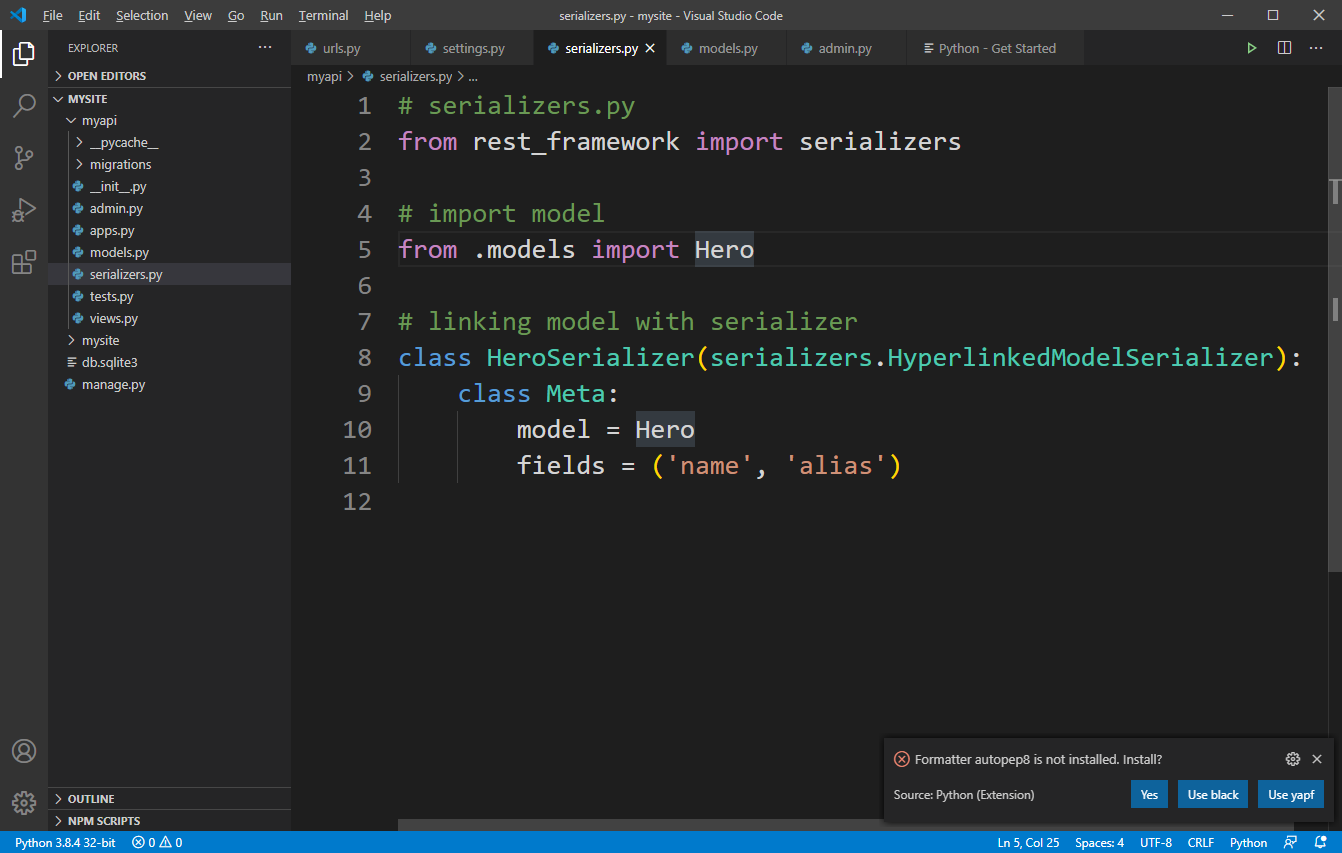This screenshot has height=853, width=1342.
Task: Open the Terminal menu
Action: click(x=324, y=16)
